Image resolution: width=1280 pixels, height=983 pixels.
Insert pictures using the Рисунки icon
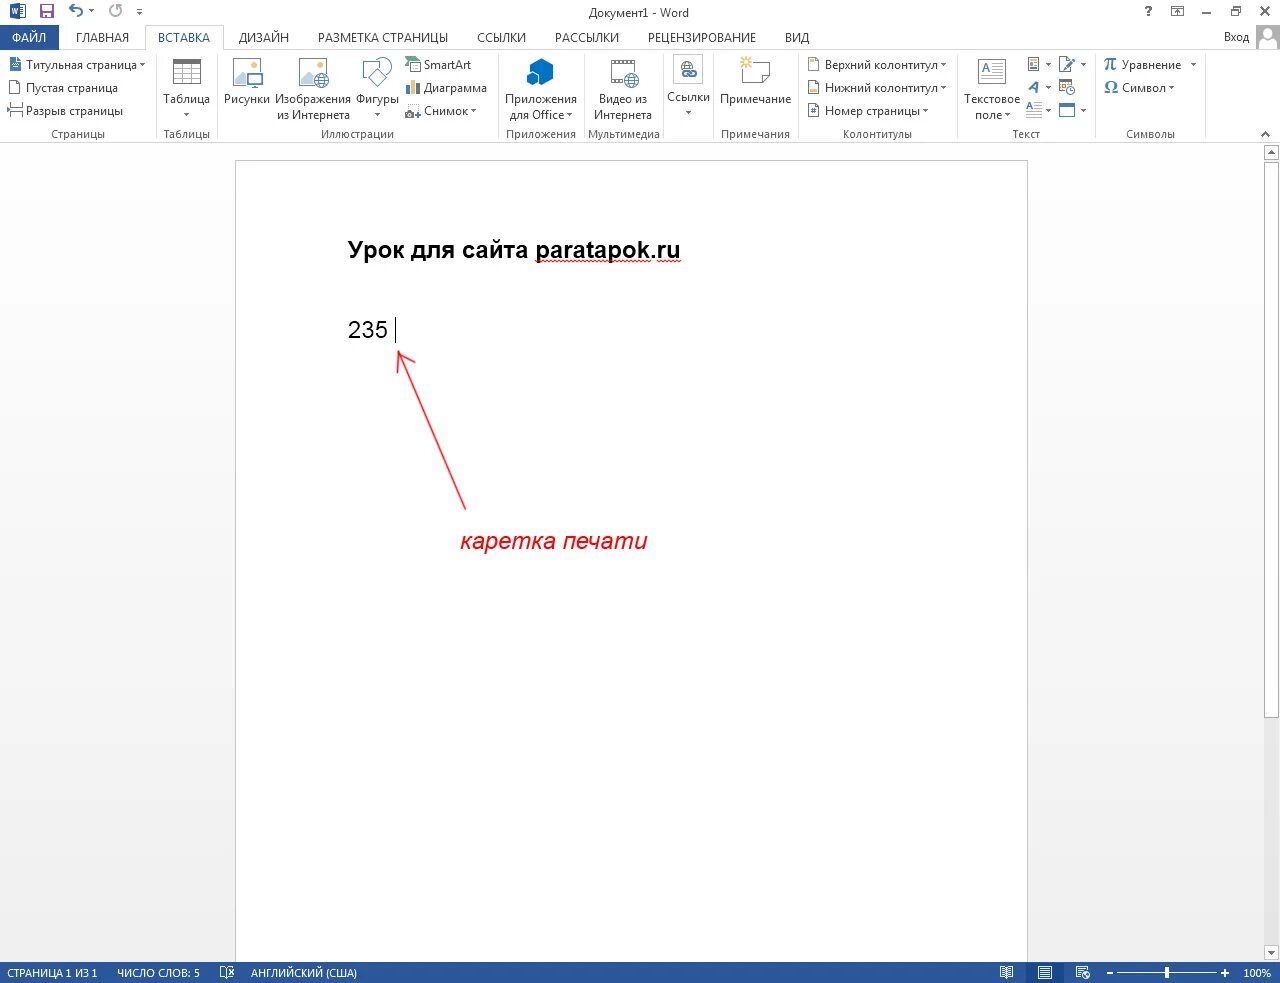click(x=247, y=82)
